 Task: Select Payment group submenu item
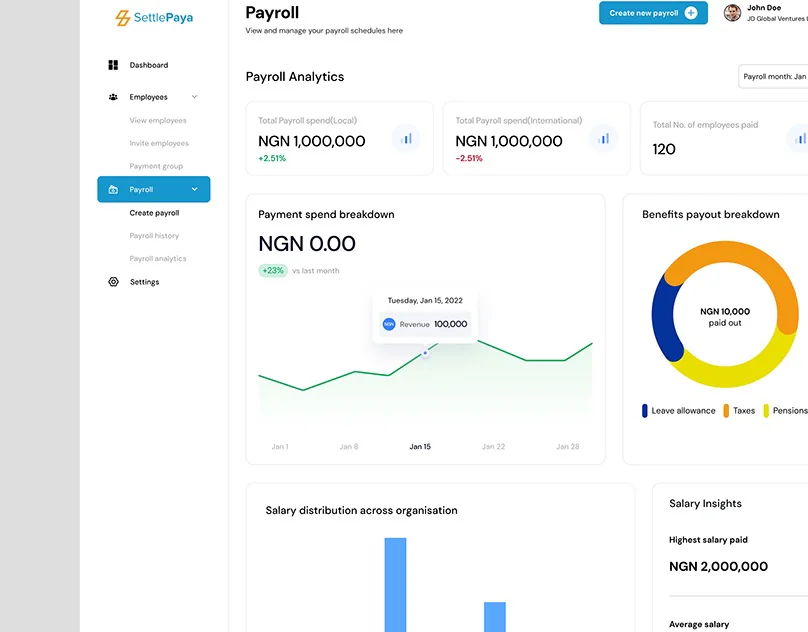tap(156, 166)
